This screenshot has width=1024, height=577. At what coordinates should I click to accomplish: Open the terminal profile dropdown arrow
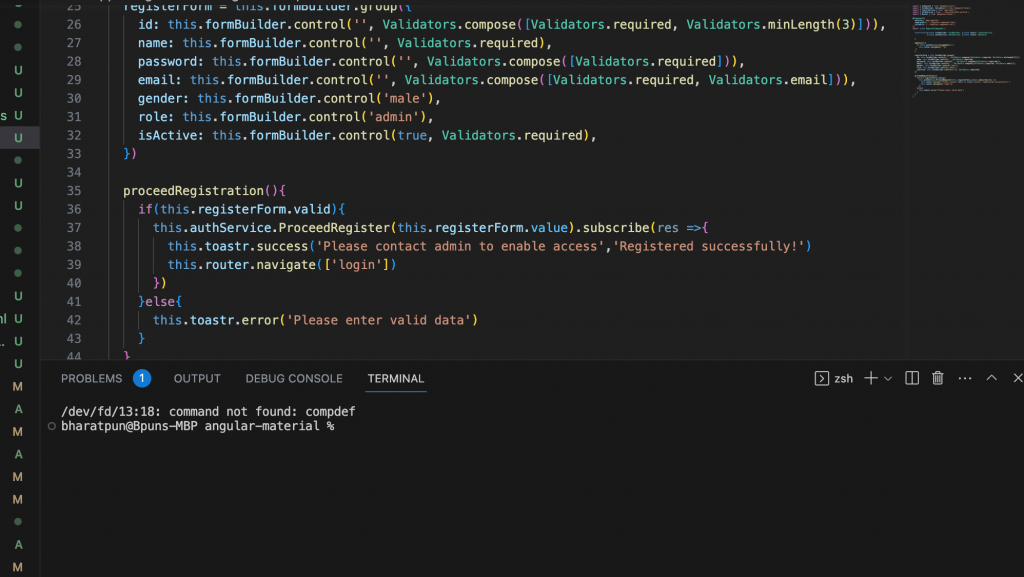[888, 378]
